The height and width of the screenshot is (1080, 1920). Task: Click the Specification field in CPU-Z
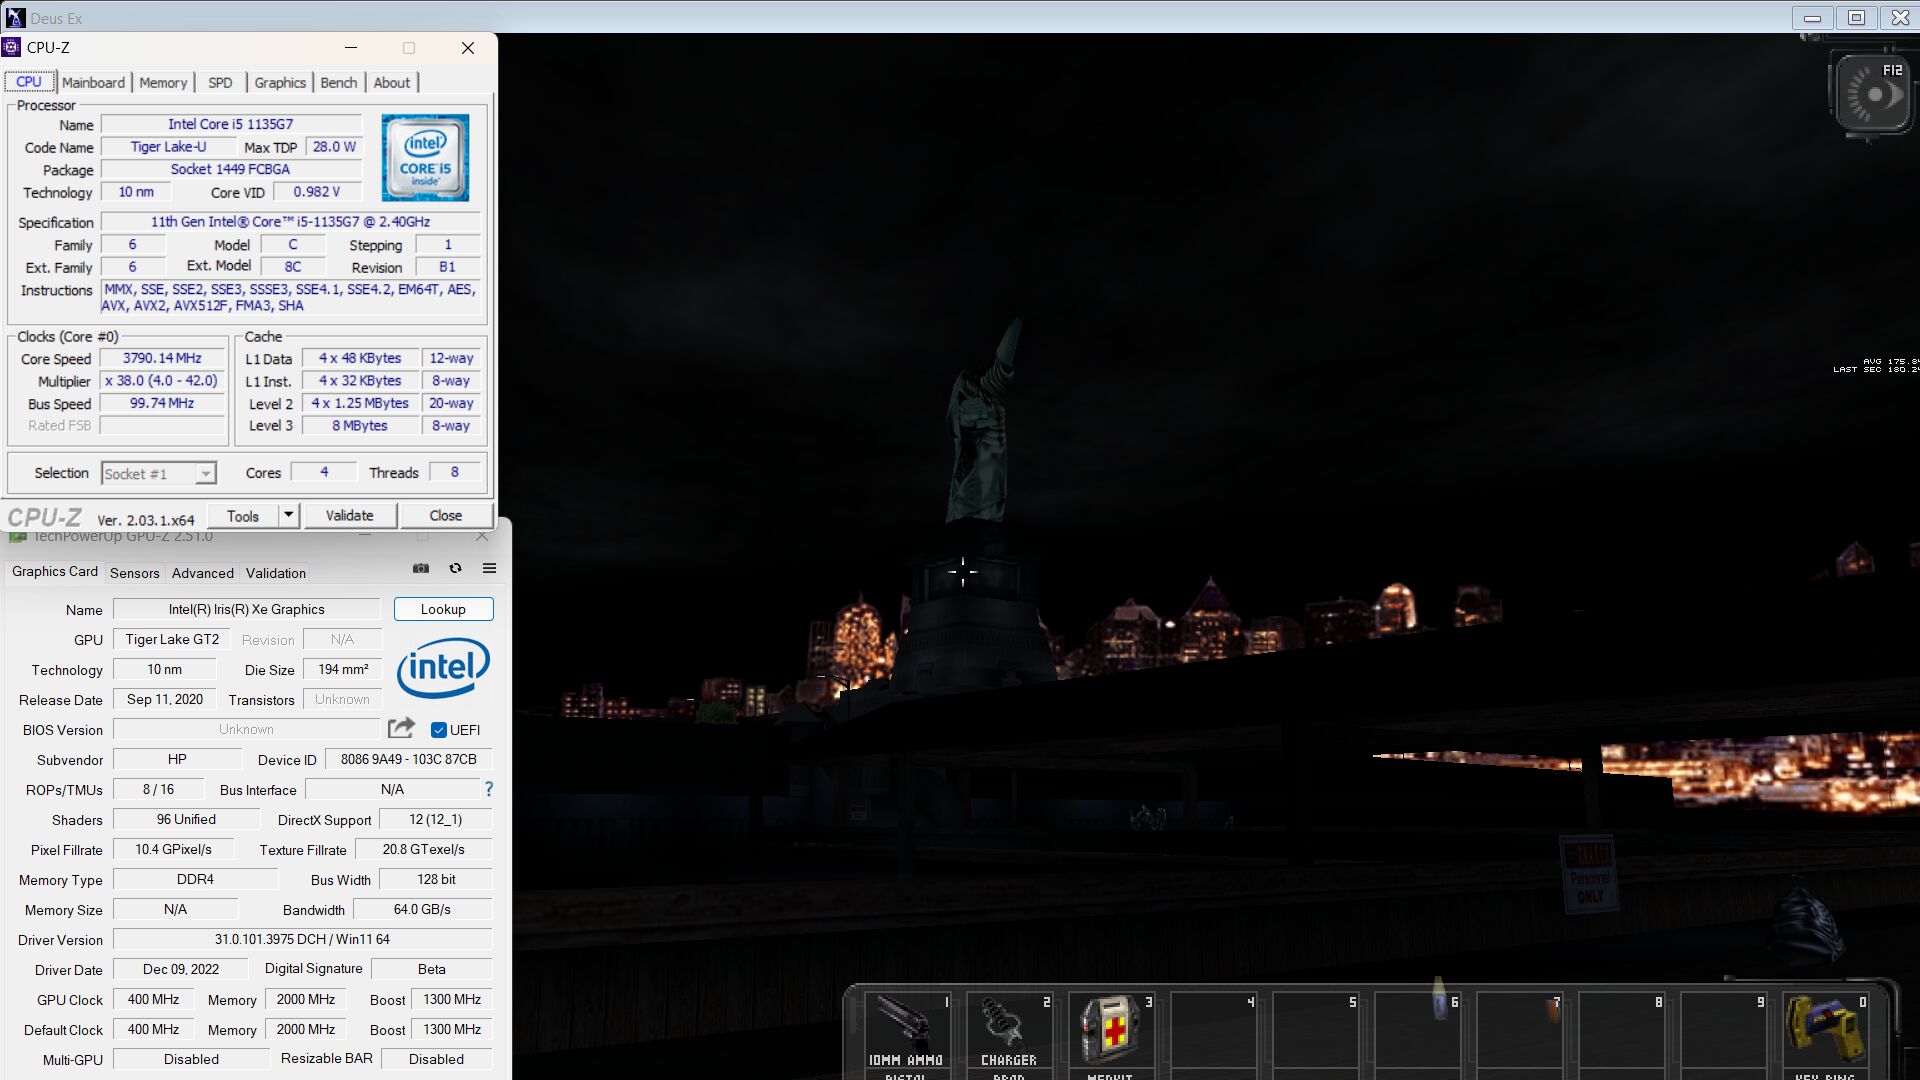tap(290, 222)
